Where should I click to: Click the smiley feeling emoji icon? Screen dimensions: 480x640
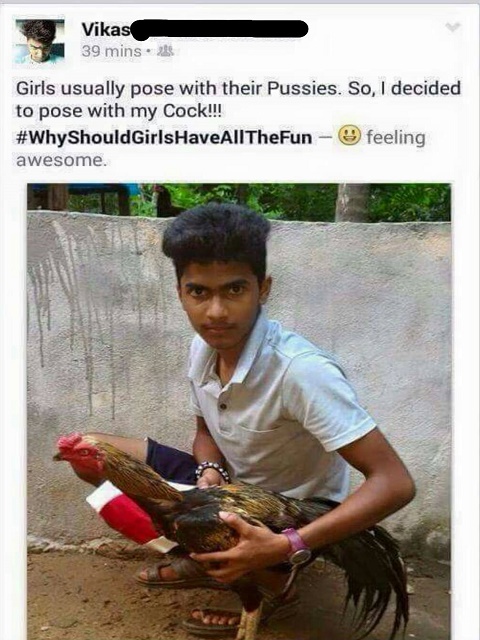click(x=349, y=135)
